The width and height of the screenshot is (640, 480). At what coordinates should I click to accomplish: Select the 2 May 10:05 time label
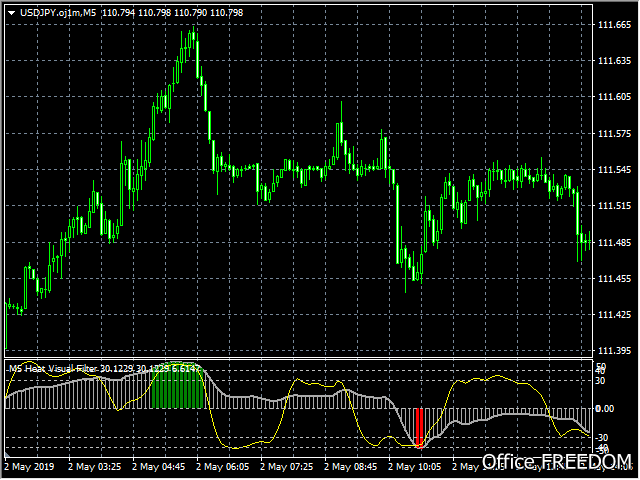pyautogui.click(x=415, y=467)
